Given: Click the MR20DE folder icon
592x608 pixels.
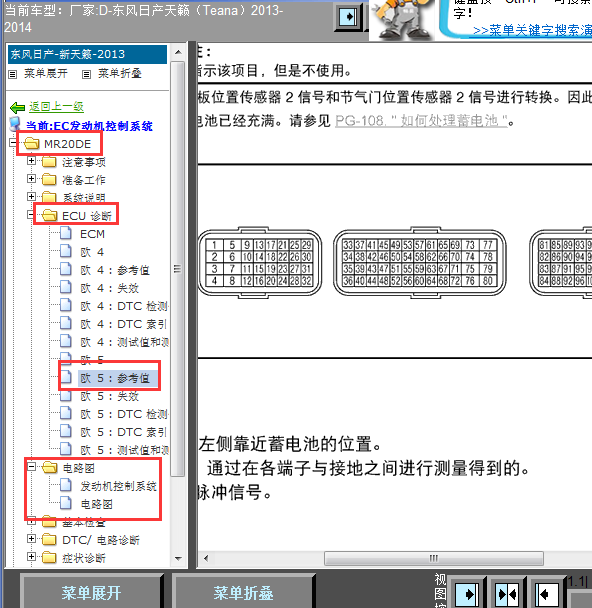Looking at the screenshot, I should 32,143.
